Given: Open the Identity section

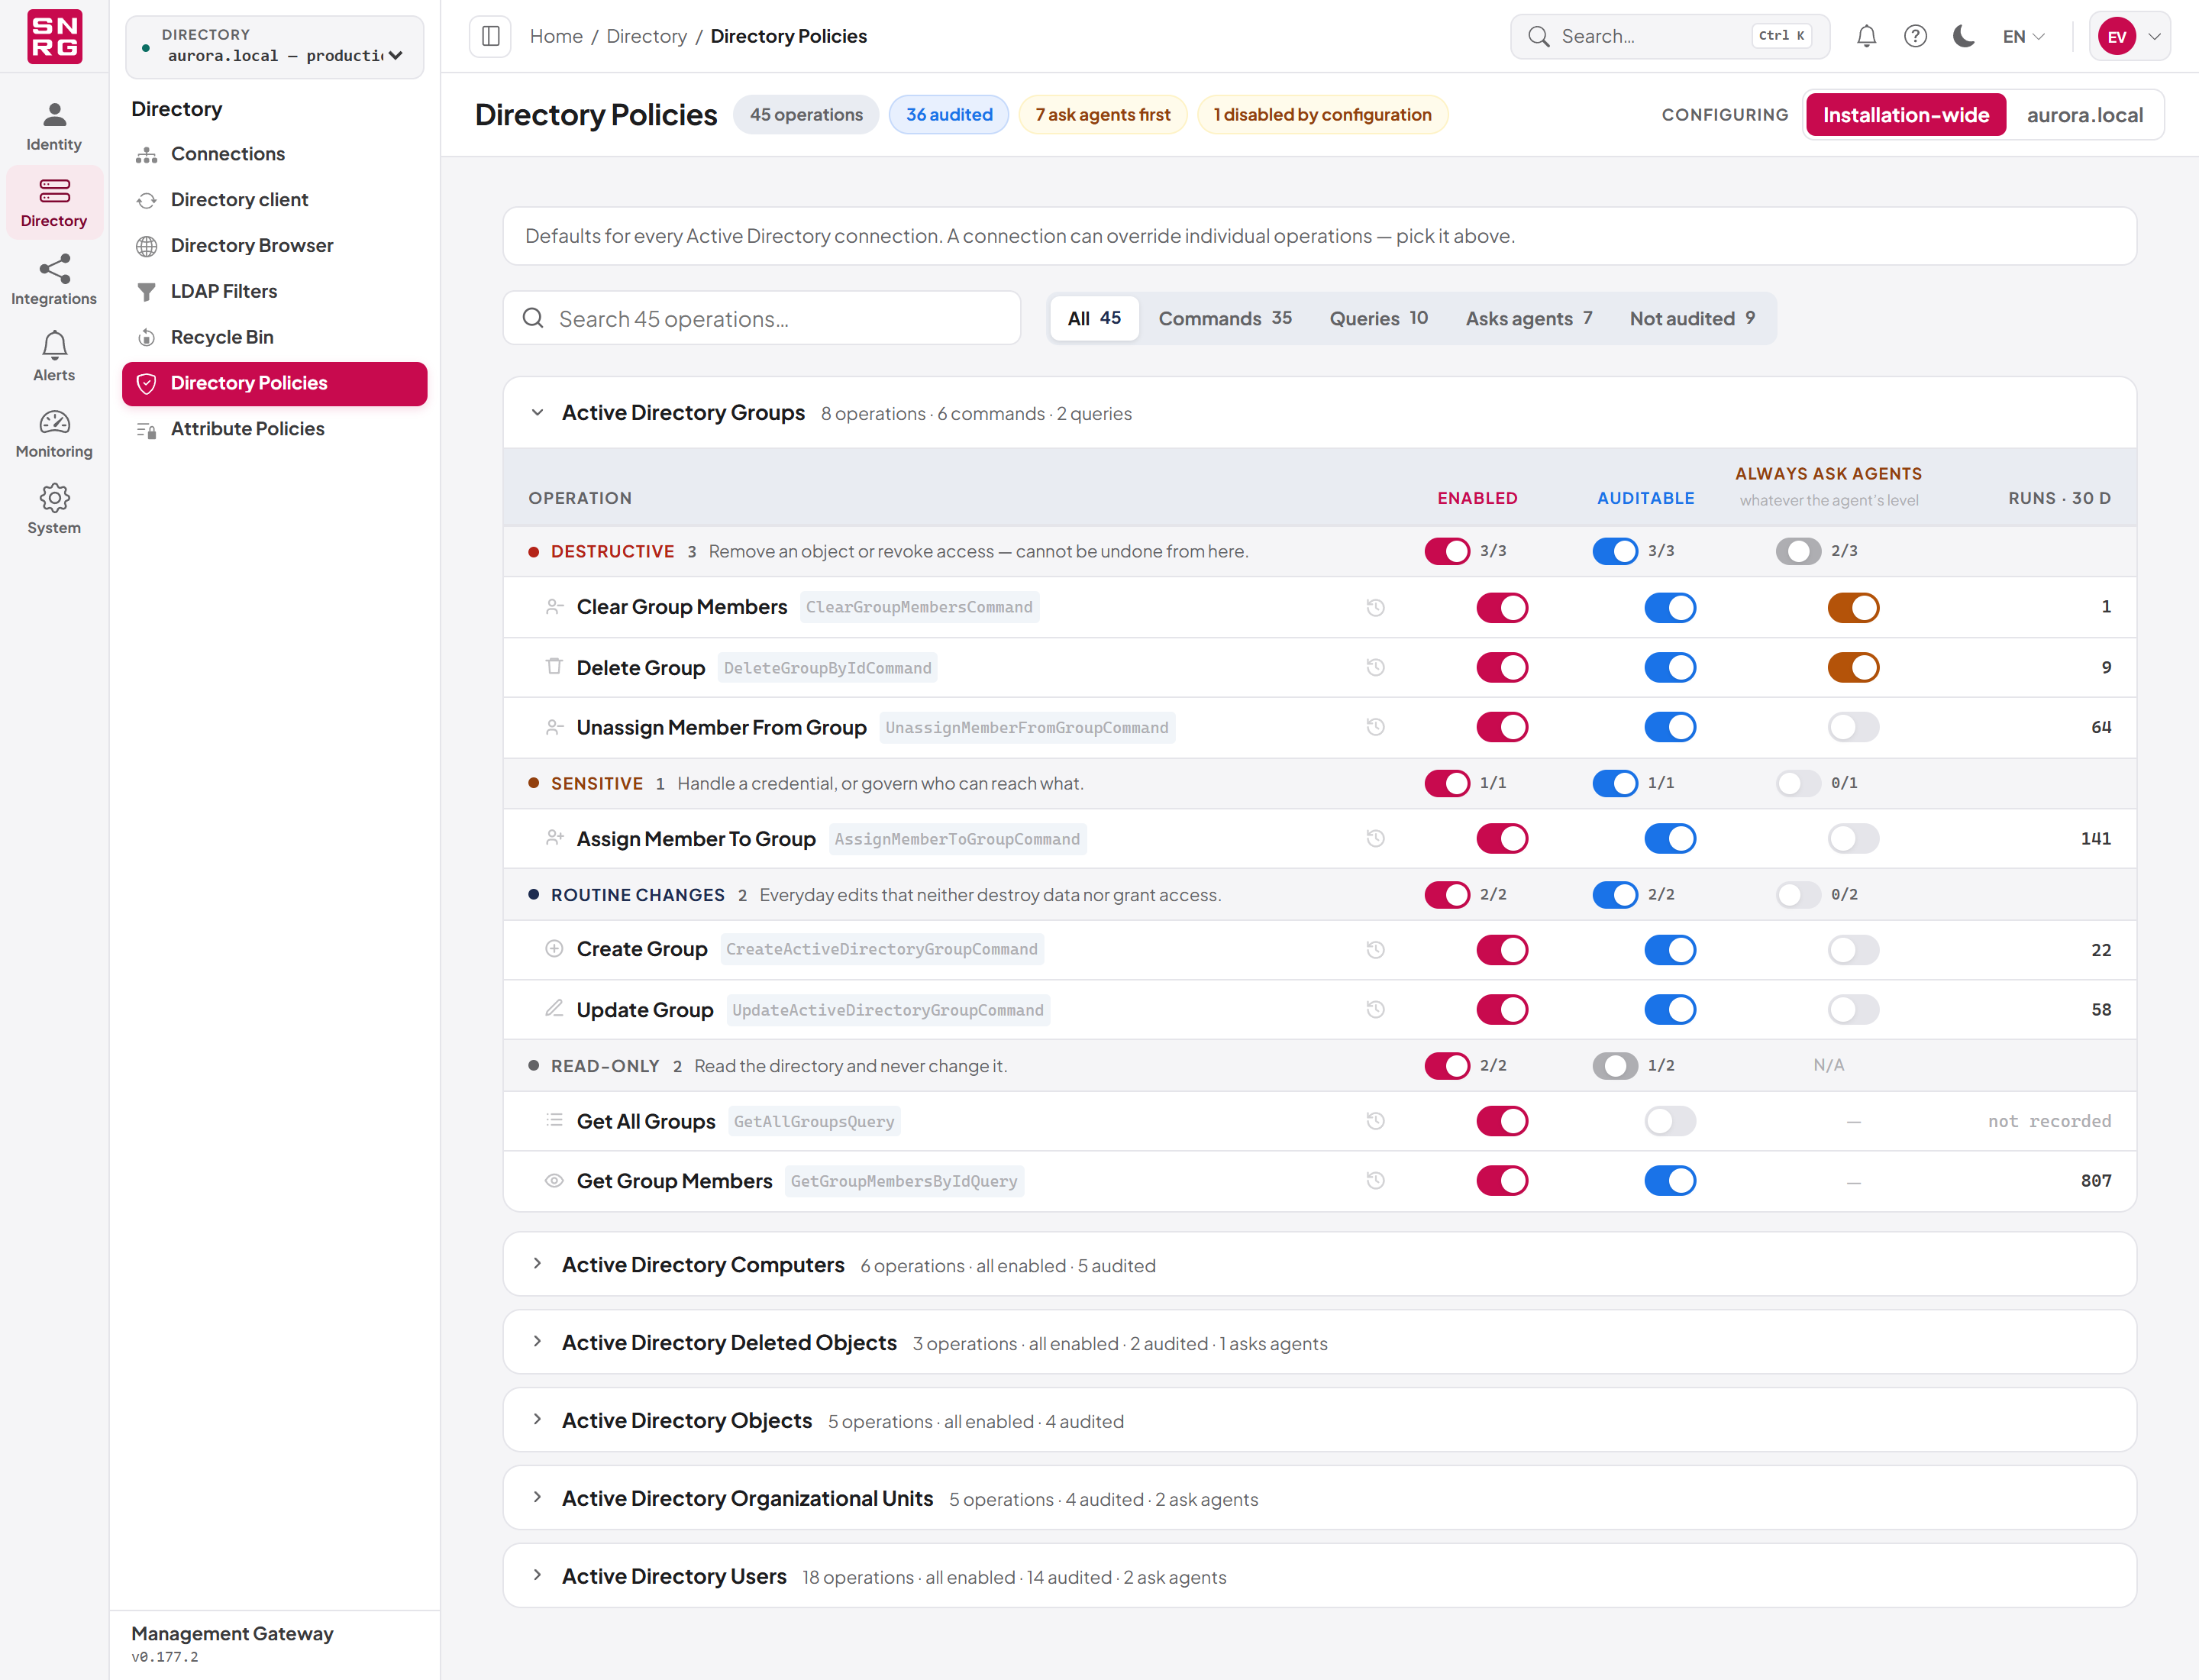Looking at the screenshot, I should tap(54, 127).
